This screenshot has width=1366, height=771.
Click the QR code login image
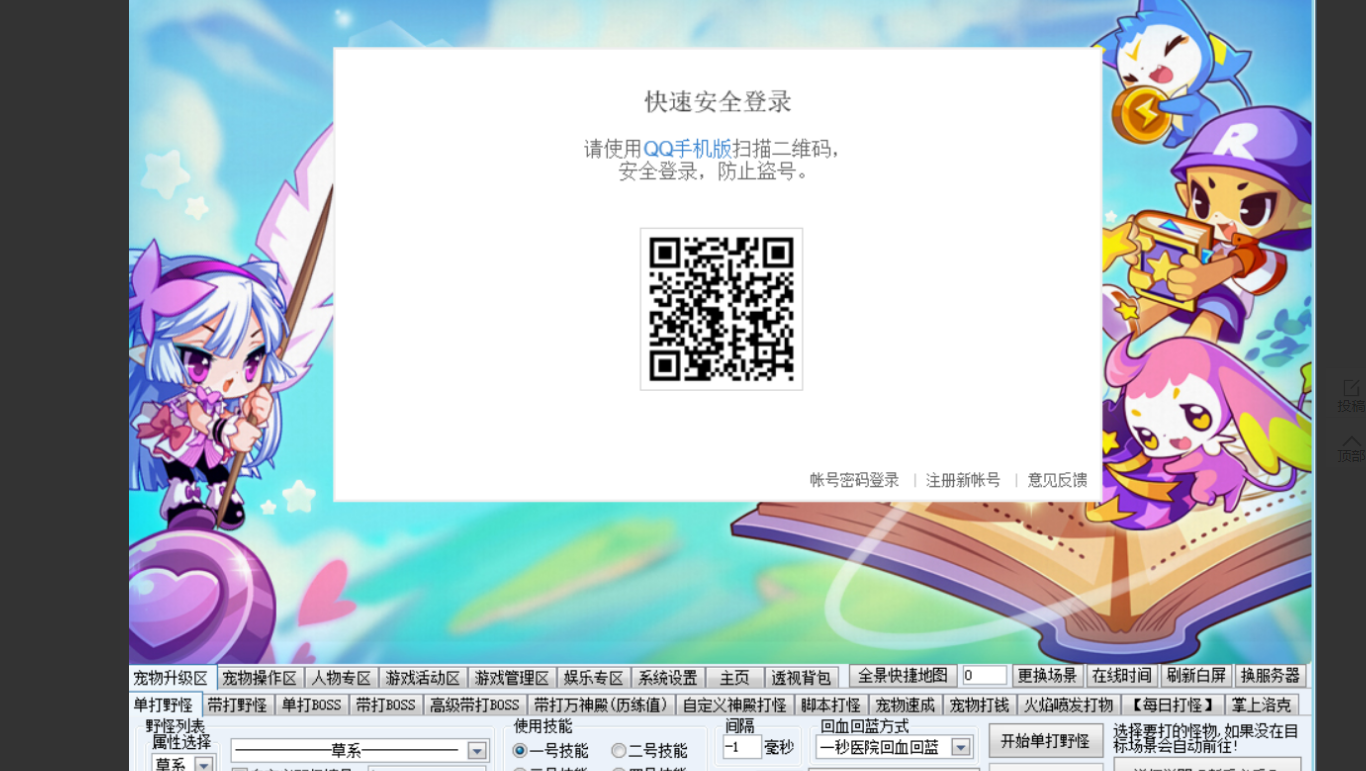pyautogui.click(x=721, y=309)
